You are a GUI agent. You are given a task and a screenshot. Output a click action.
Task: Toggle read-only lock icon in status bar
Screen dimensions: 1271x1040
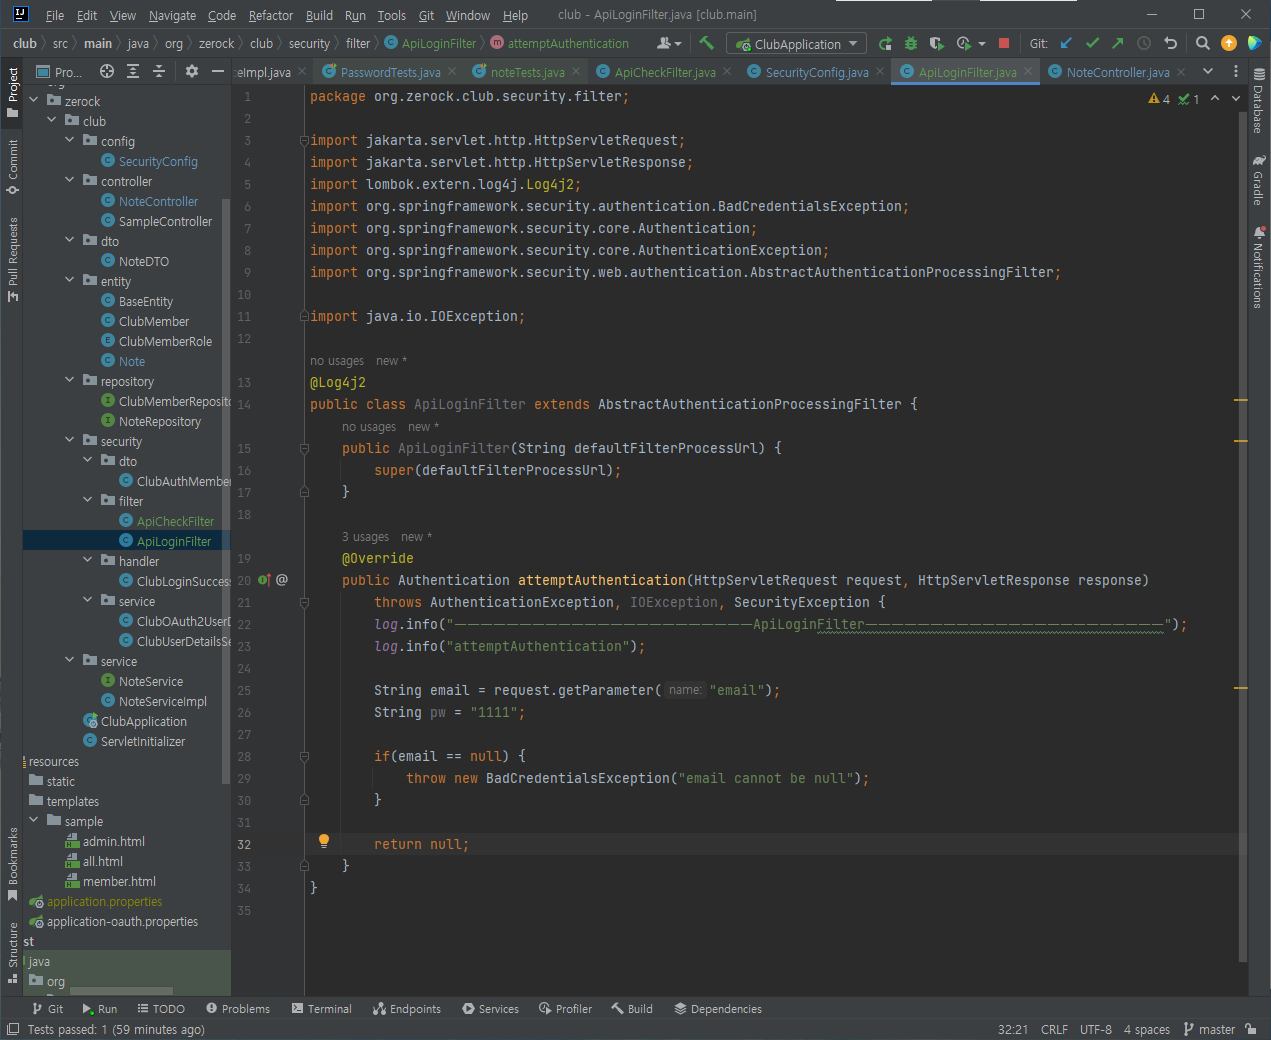(1252, 1029)
